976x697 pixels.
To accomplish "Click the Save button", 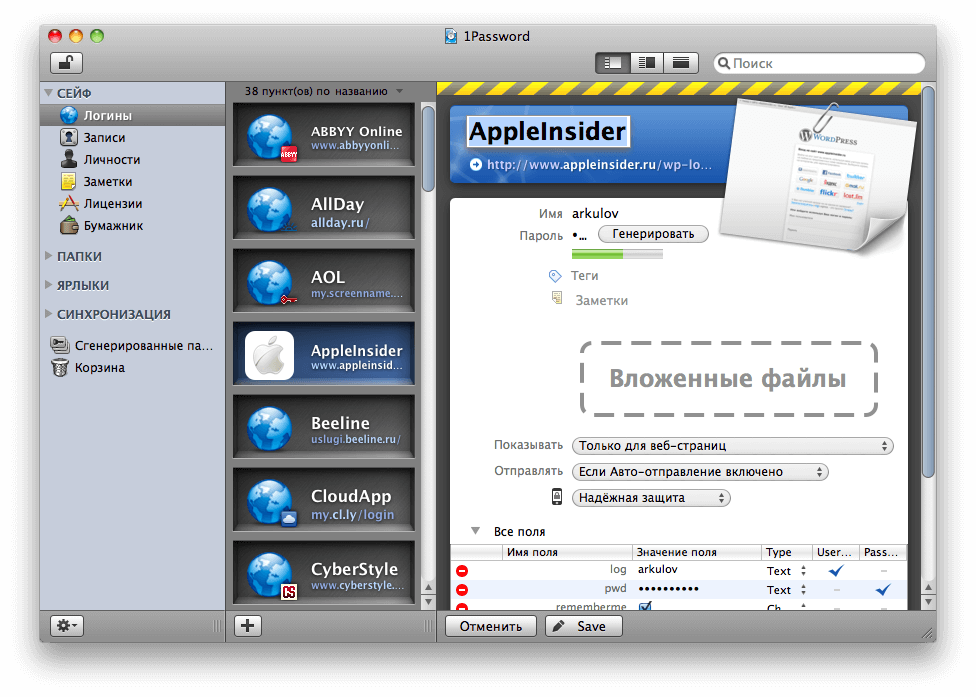I will pos(584,626).
